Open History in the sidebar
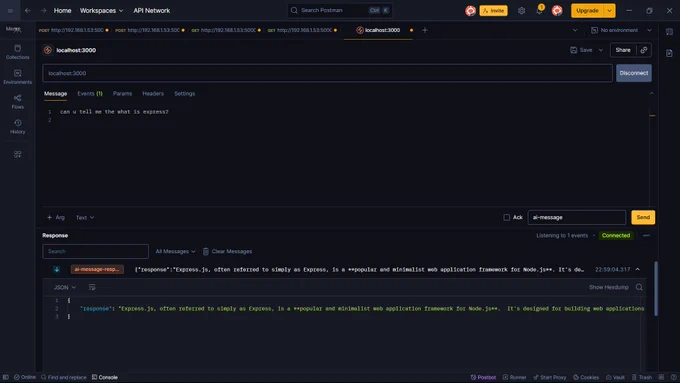 coord(17,126)
